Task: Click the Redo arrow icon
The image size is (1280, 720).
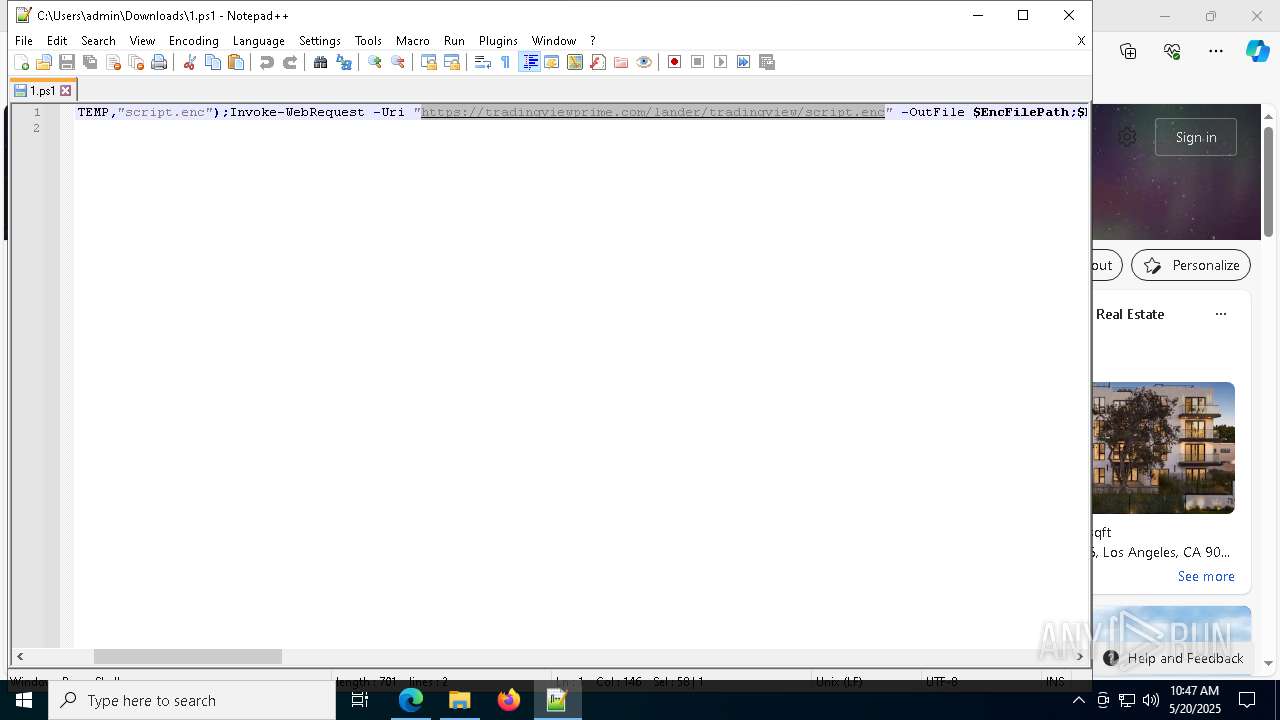Action: [289, 62]
